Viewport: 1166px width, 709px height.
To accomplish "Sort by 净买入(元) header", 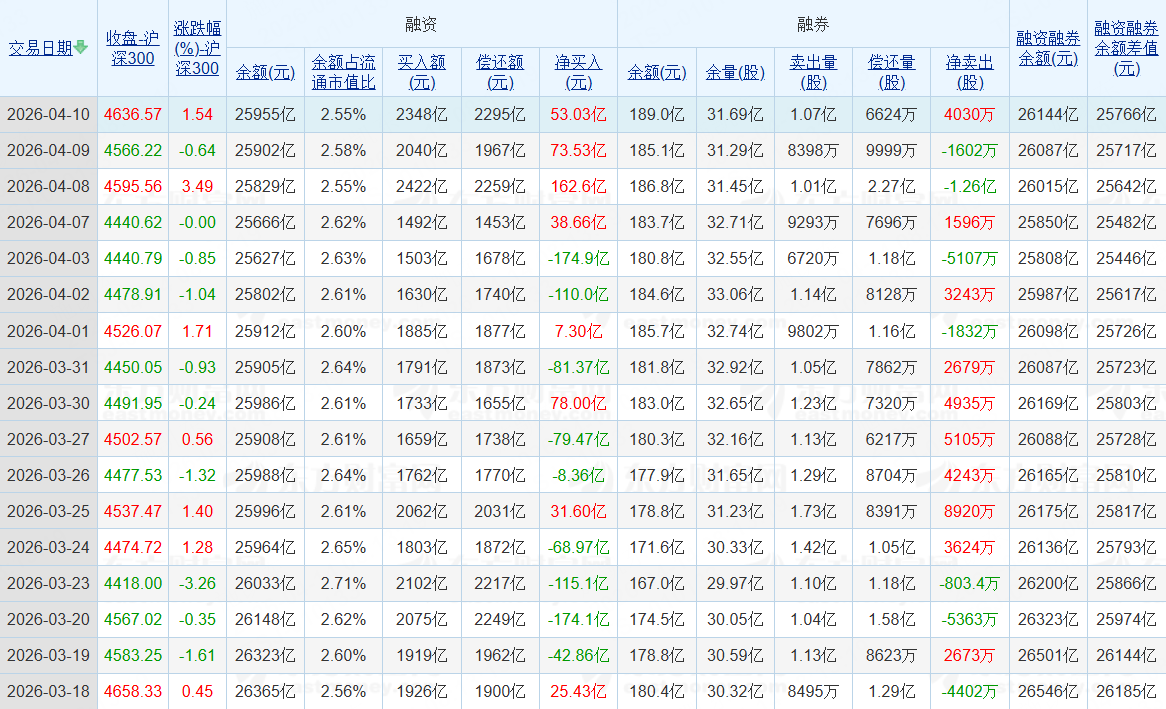I will pos(578,72).
